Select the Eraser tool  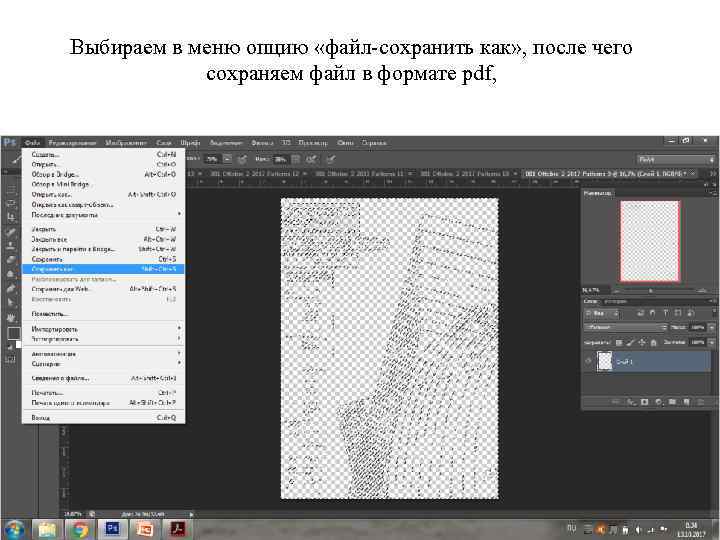click(11, 259)
